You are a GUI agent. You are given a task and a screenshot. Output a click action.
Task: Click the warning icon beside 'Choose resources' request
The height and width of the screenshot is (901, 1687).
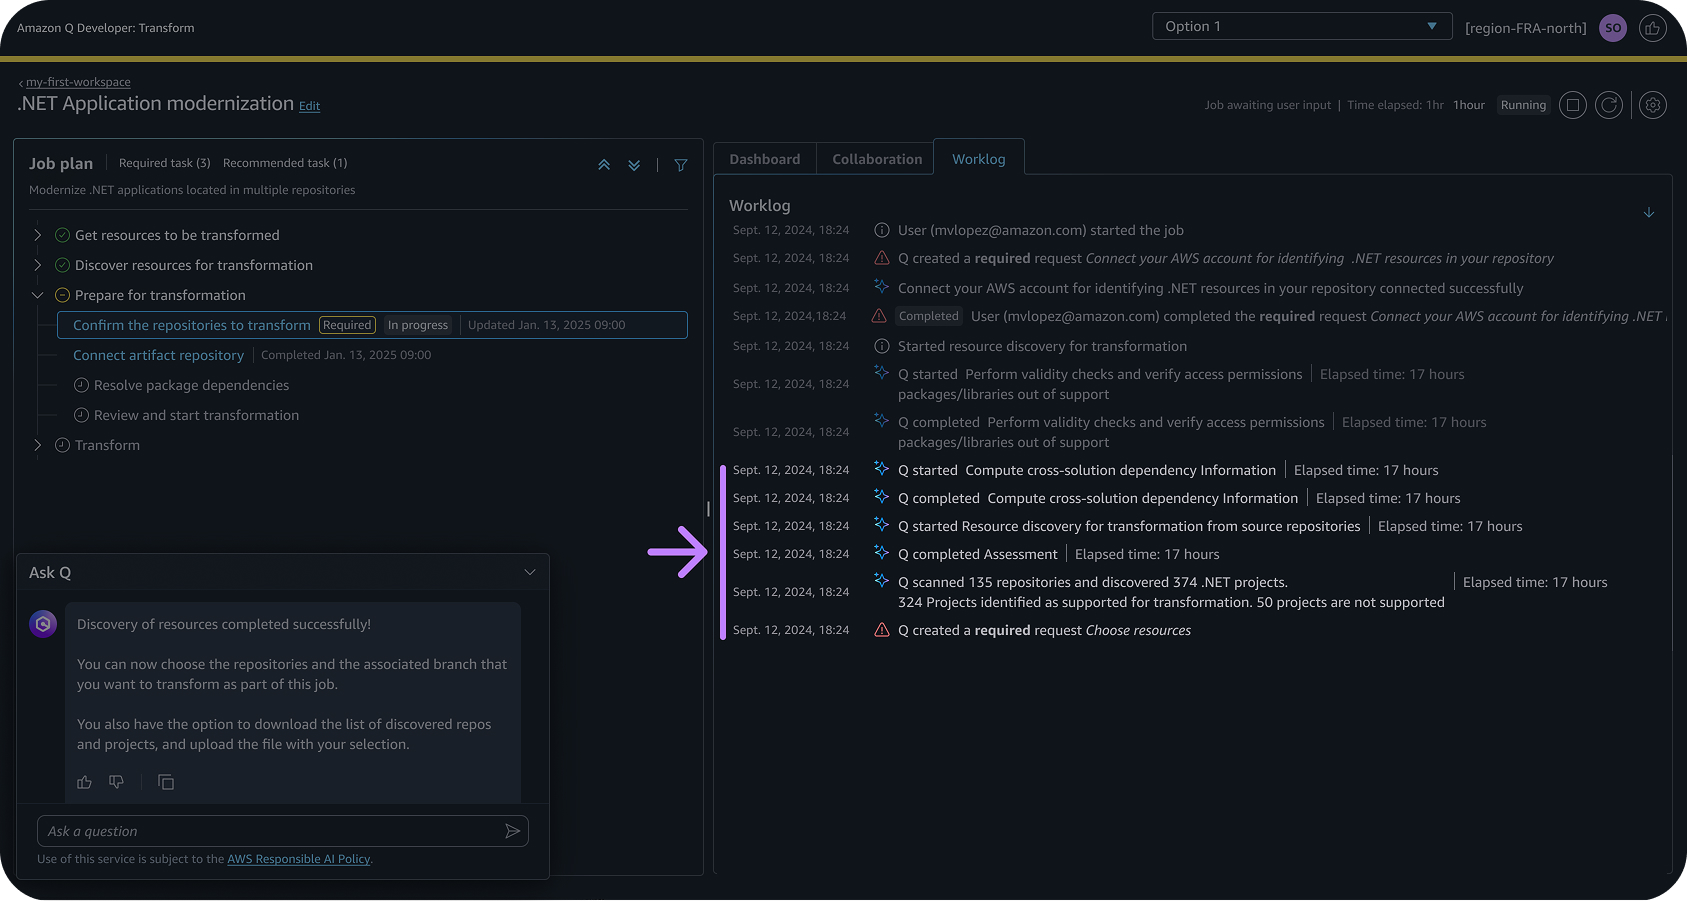coord(882,630)
